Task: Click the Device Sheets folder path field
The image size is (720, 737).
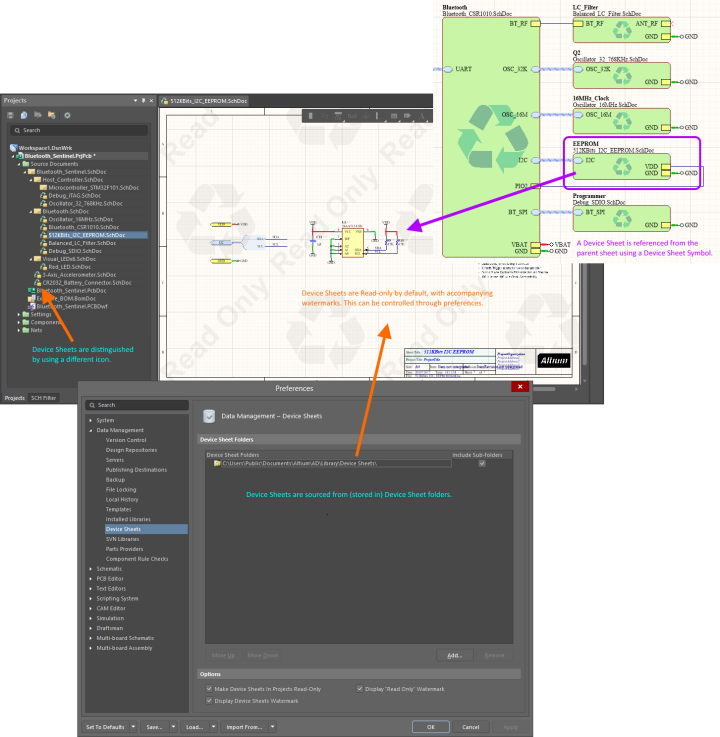Action: [x=336, y=463]
